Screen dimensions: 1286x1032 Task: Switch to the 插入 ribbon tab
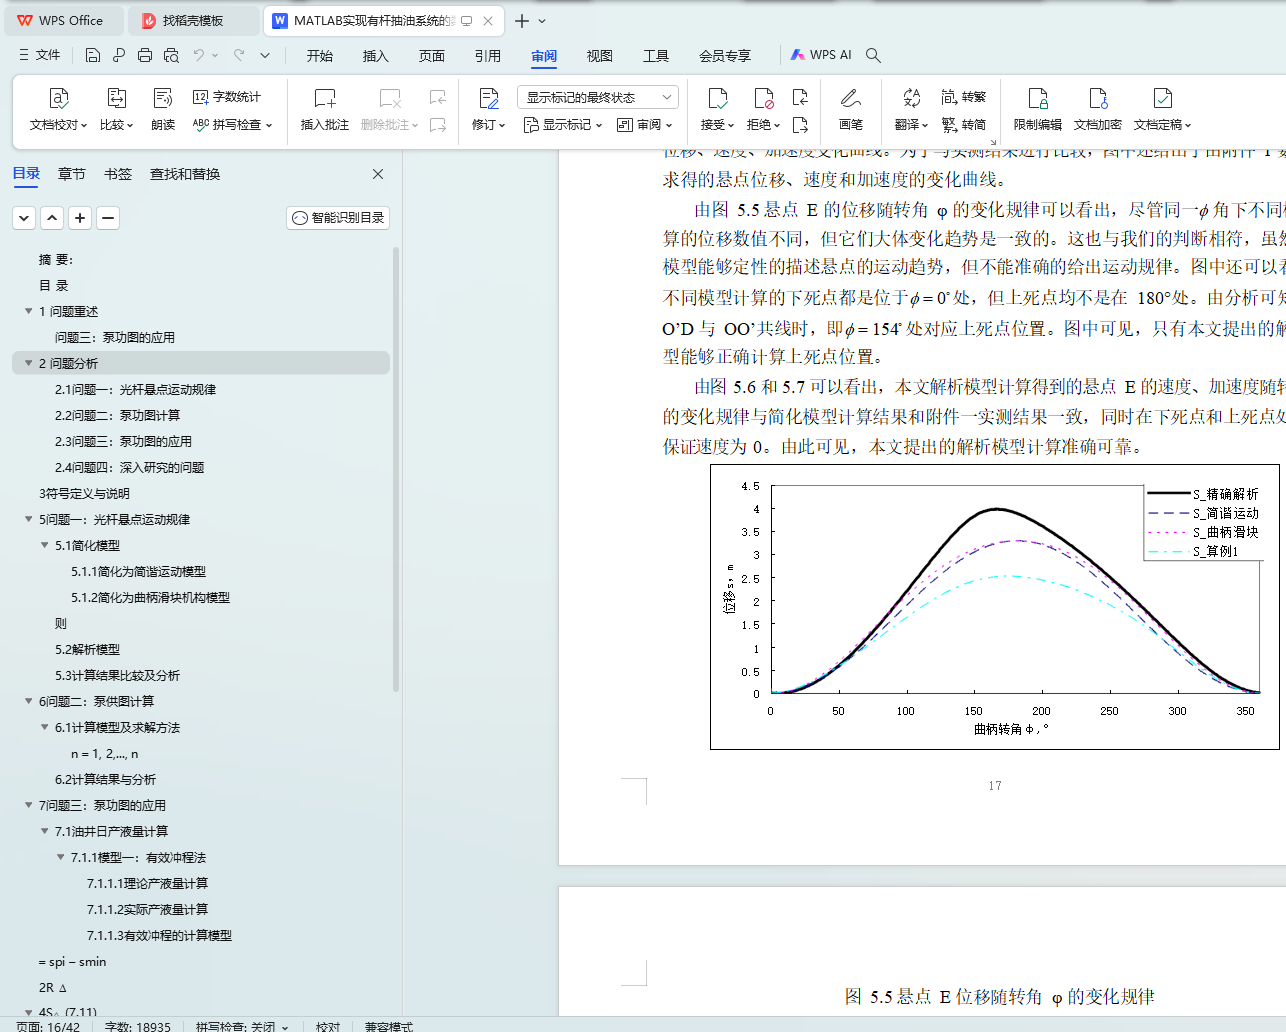[376, 56]
